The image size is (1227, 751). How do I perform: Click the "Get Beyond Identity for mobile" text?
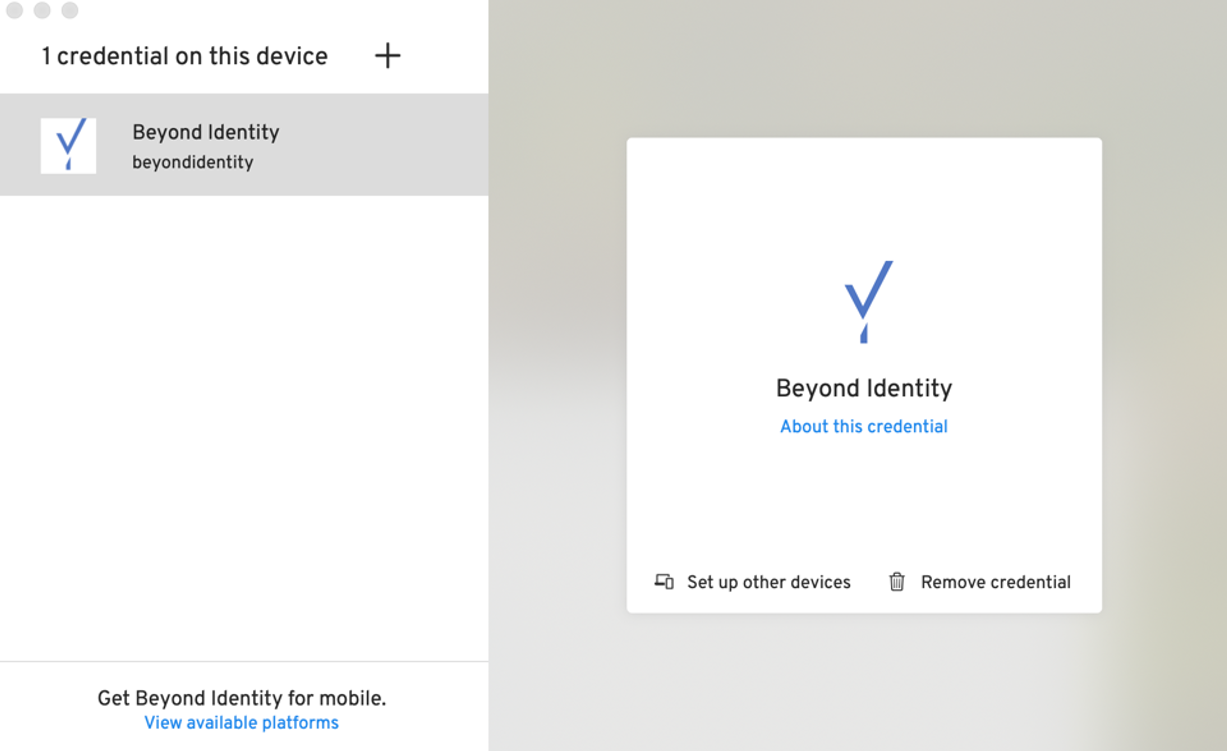241,698
